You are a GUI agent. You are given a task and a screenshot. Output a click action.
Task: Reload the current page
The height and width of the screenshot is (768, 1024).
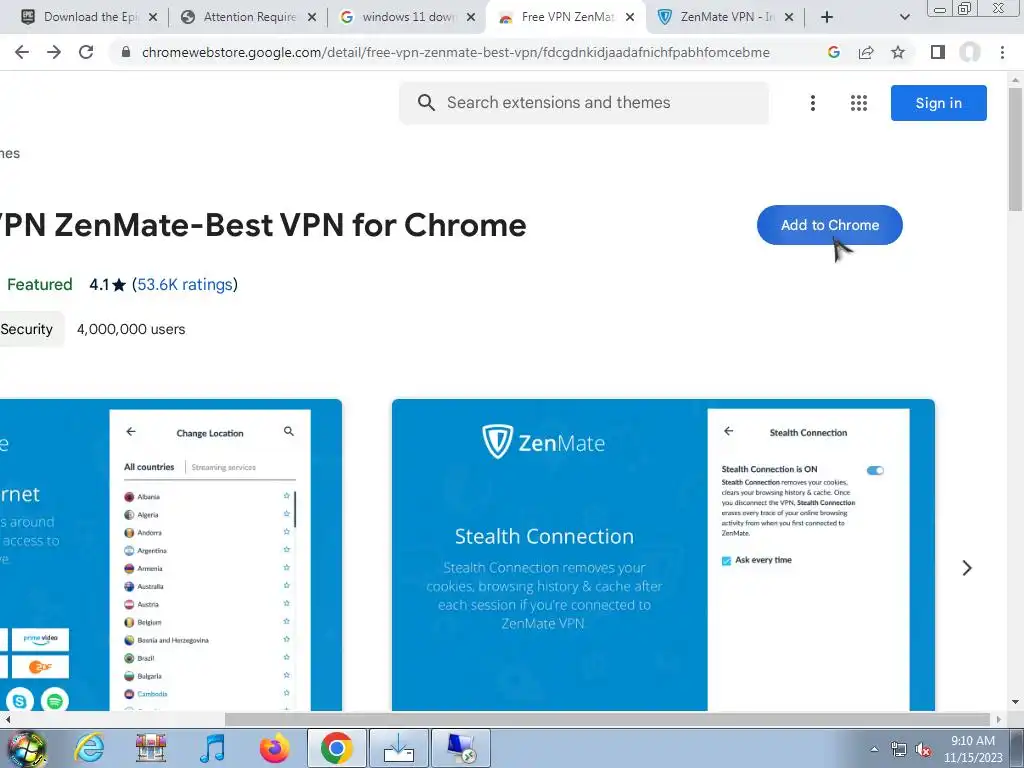tap(86, 52)
